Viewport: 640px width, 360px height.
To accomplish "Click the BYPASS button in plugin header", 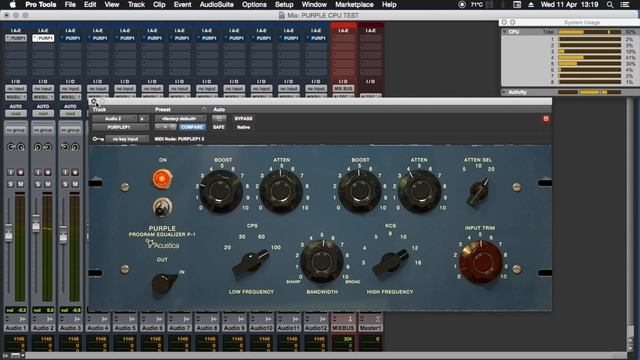I will (243, 118).
